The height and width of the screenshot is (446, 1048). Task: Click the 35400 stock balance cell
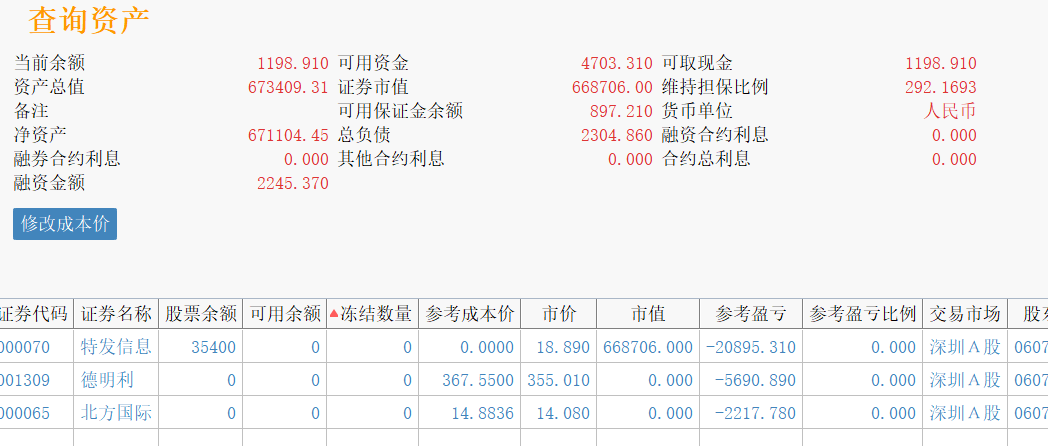point(214,347)
